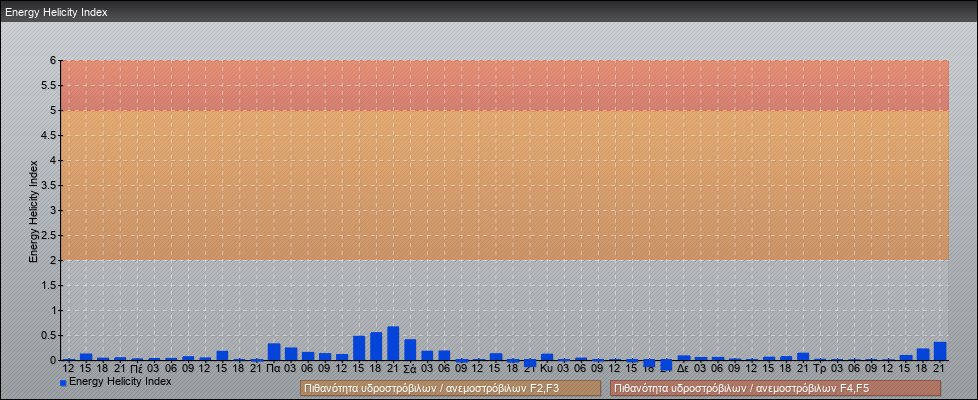The height and width of the screenshot is (400, 978).
Task: Click the y-axis tick label 0.5
Action: click(x=50, y=335)
